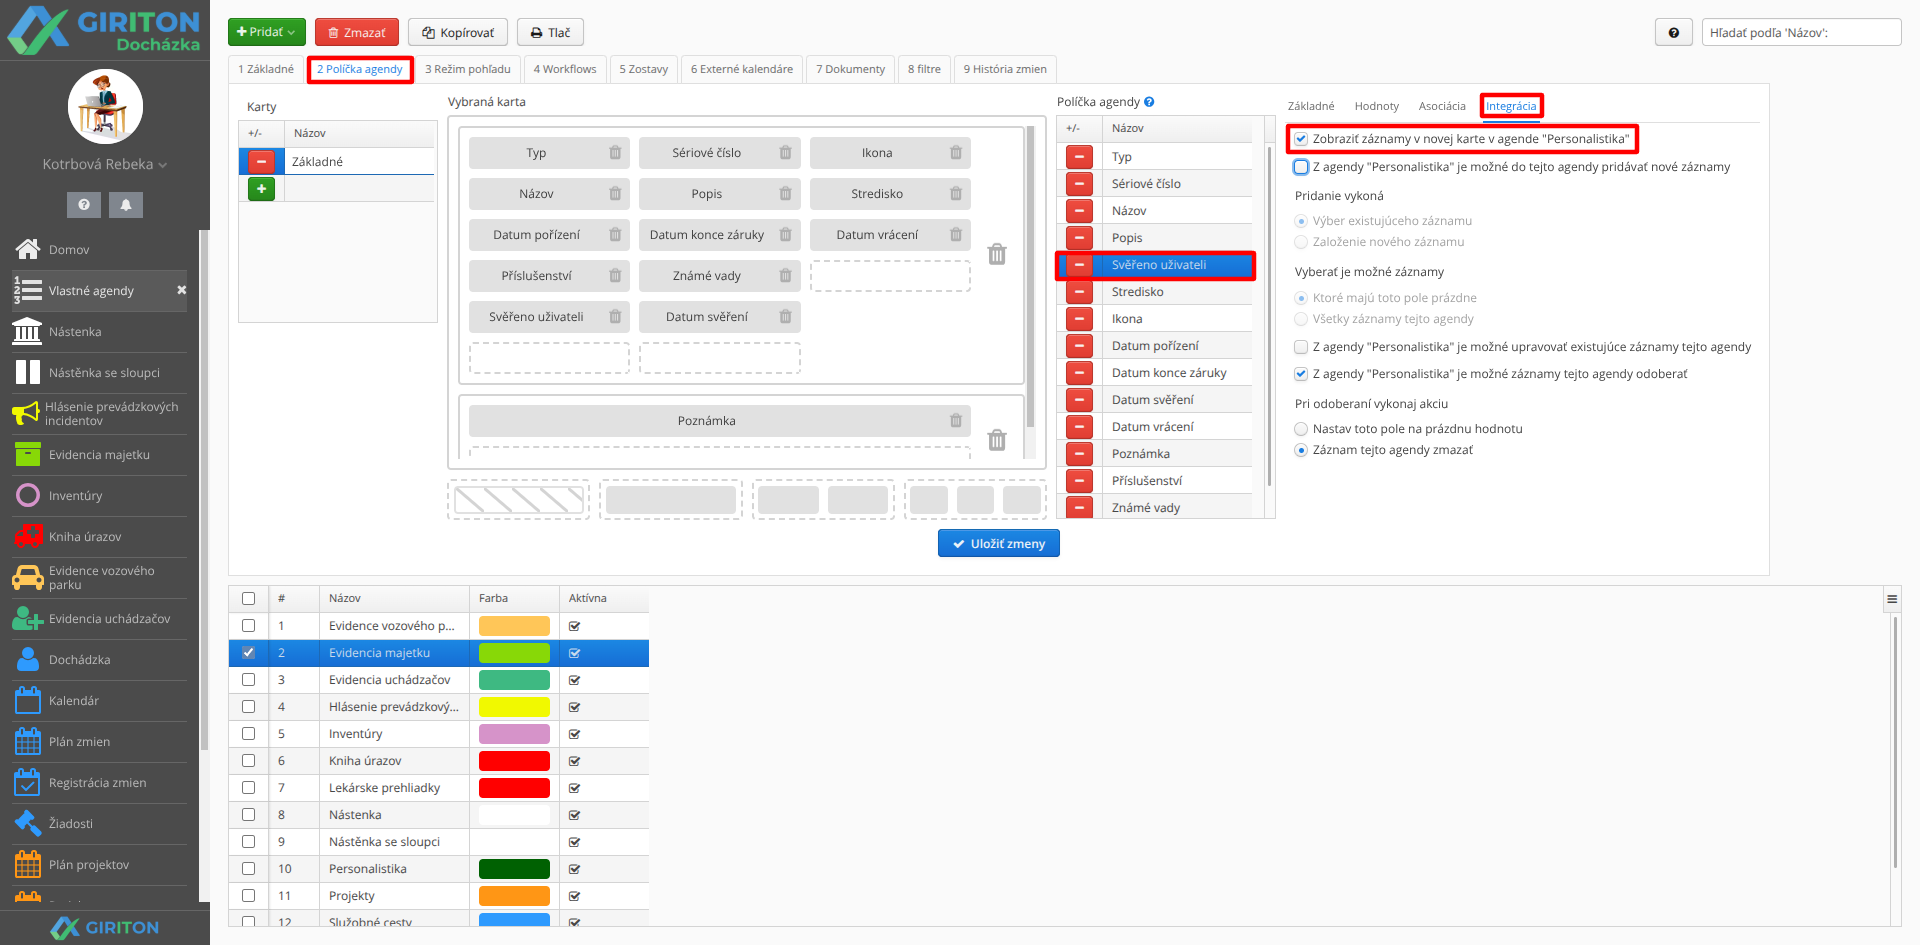Expand the Kotrbová Rebeka user menu
1920x945 pixels.
105,164
